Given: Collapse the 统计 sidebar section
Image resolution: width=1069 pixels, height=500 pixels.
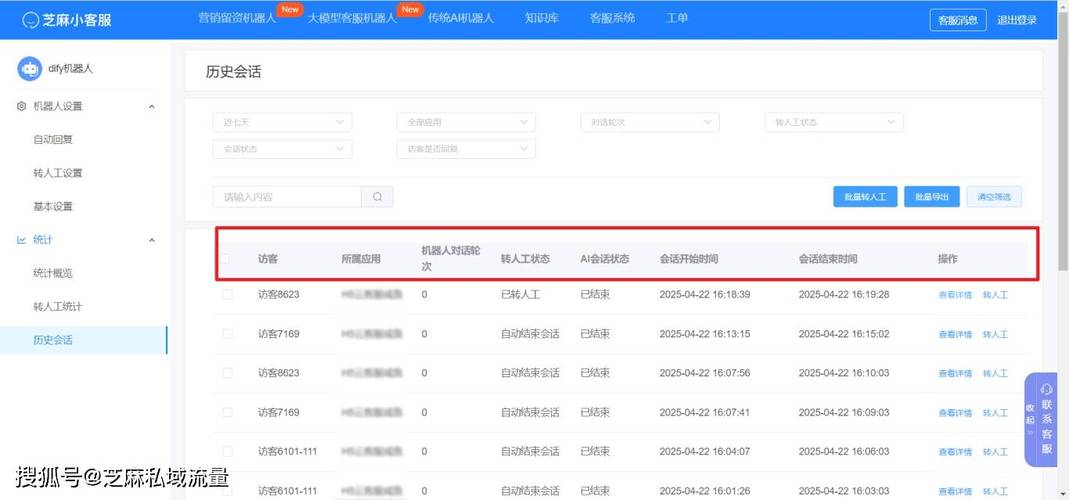Looking at the screenshot, I should [x=151, y=240].
